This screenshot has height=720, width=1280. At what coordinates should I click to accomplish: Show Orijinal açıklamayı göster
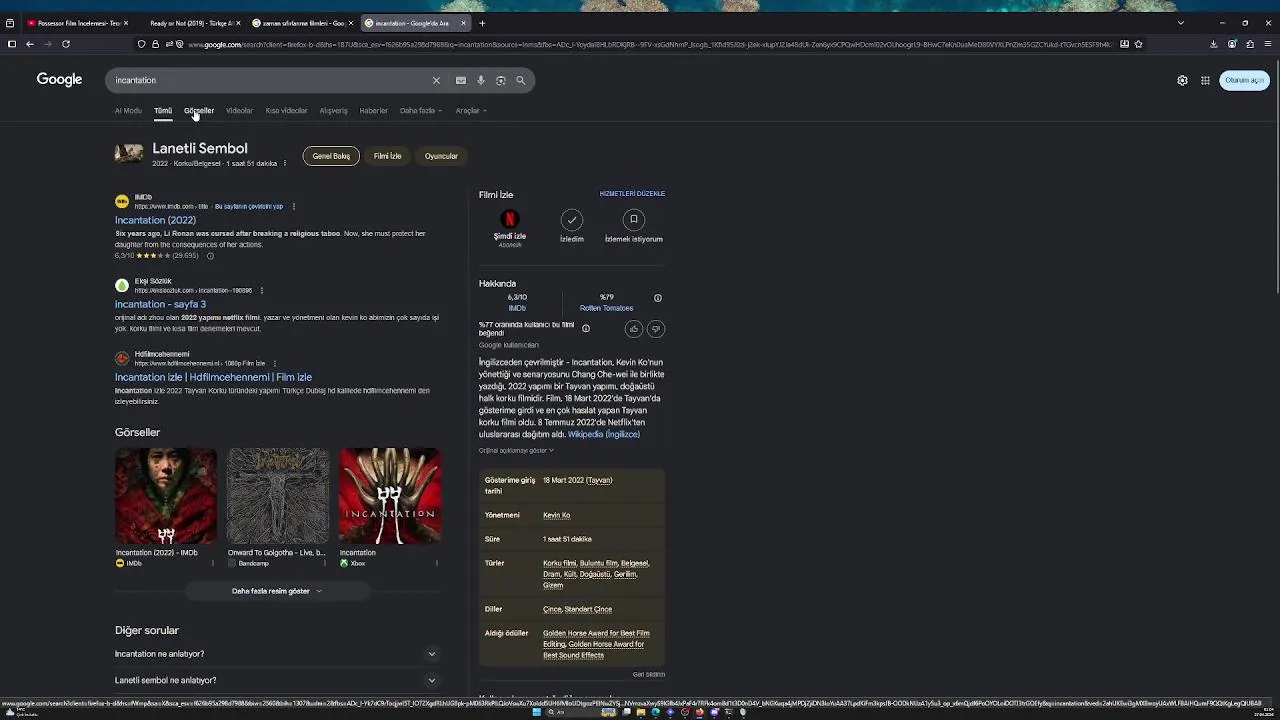(x=516, y=451)
